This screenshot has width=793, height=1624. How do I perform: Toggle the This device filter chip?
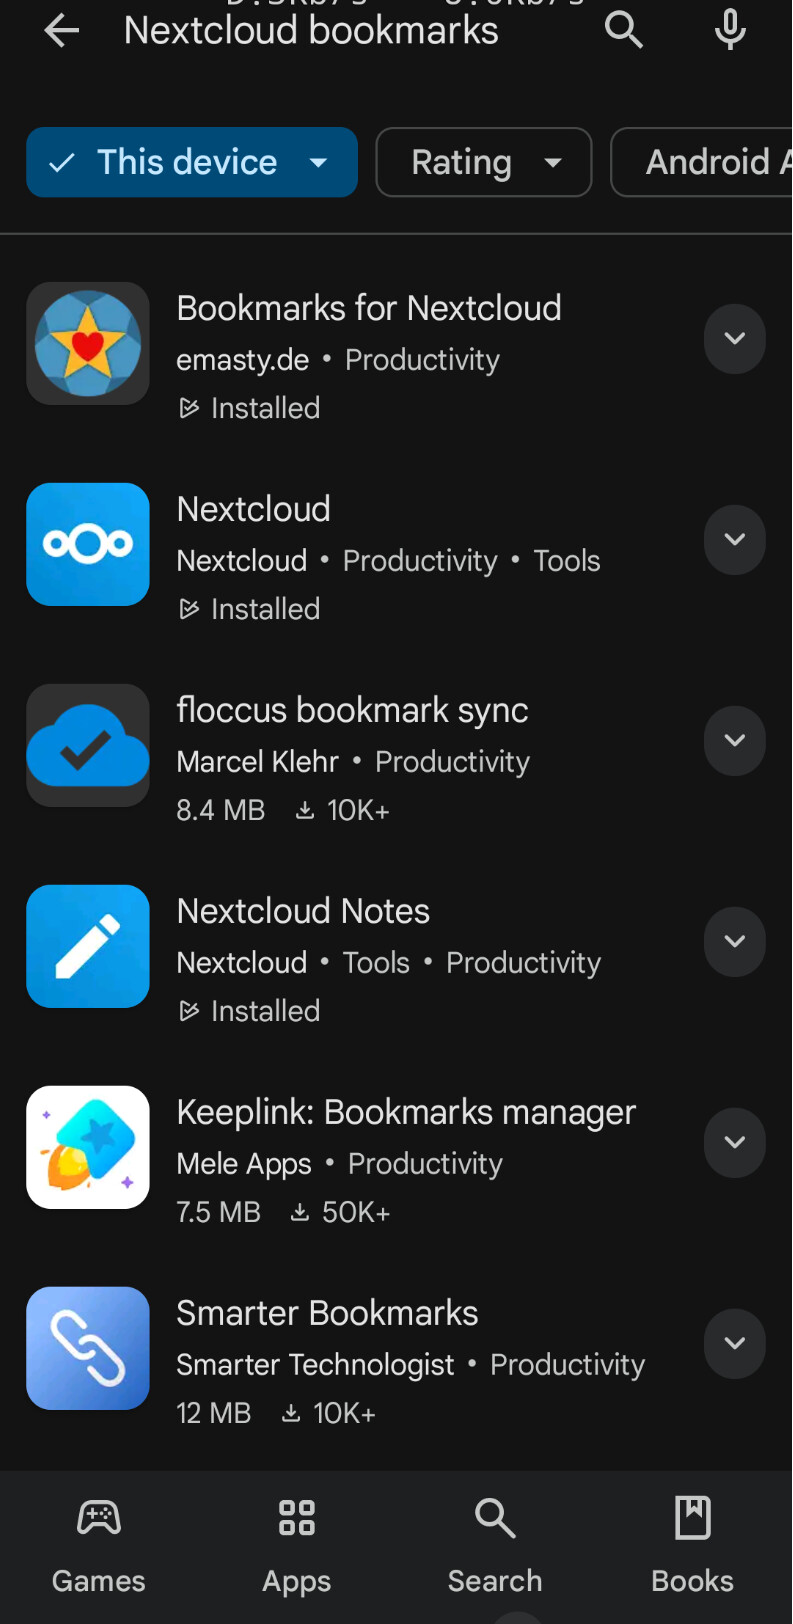coord(192,162)
